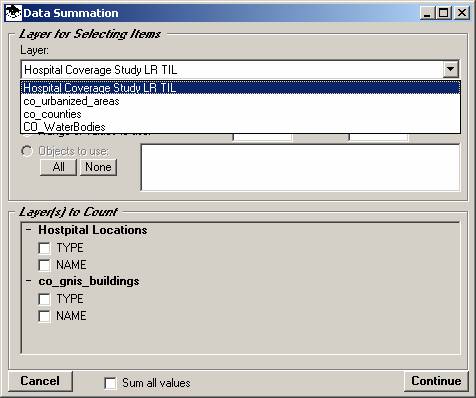Screen dimensions: 476x398
Task: Close the Data Summation dialog
Action: (462, 13)
